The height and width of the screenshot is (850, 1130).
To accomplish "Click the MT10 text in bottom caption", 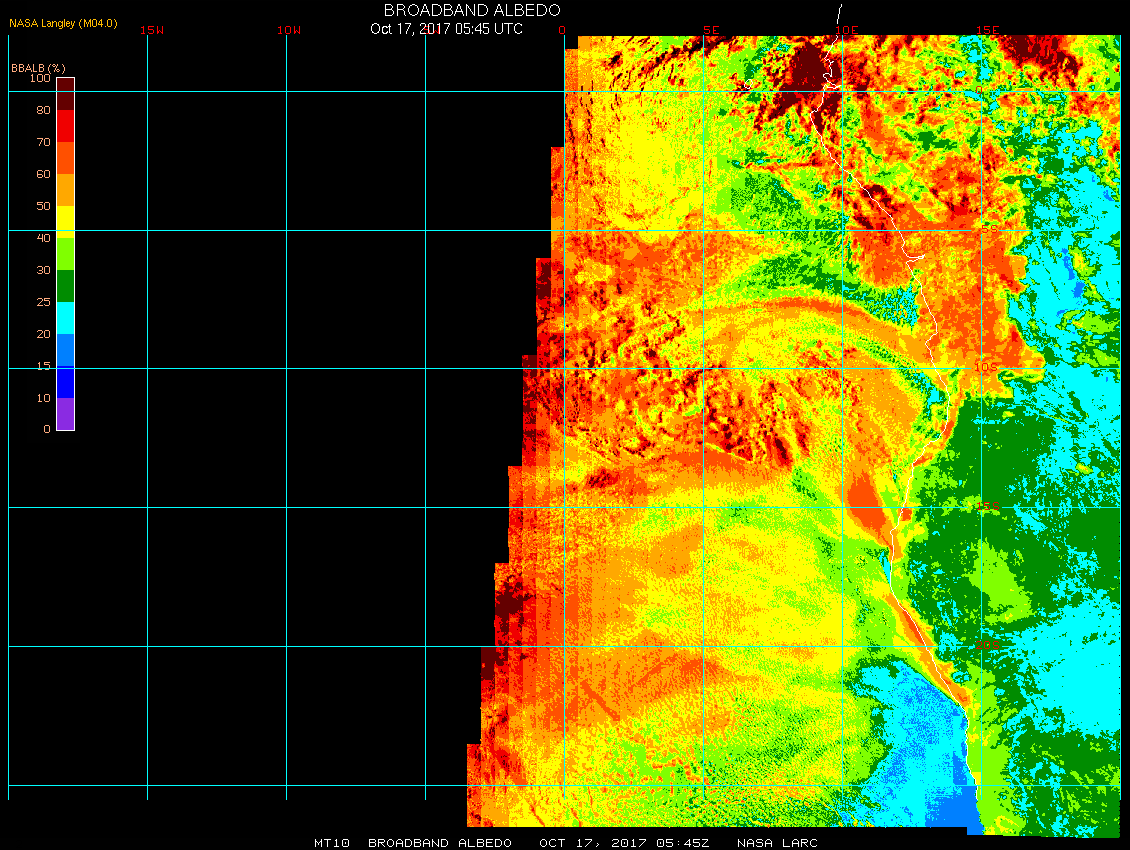I will 331,843.
